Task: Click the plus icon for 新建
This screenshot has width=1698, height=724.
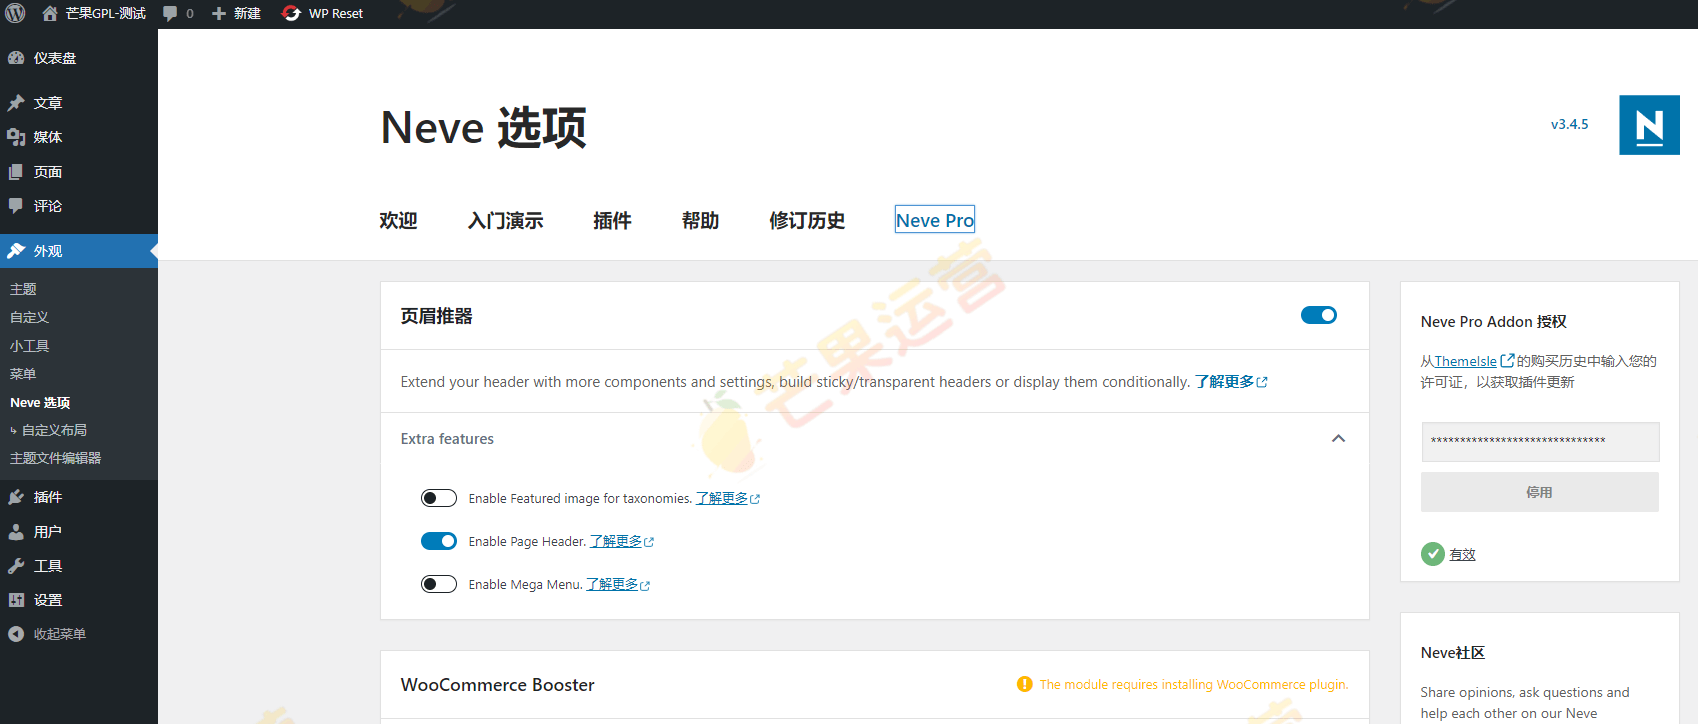Action: click(219, 13)
